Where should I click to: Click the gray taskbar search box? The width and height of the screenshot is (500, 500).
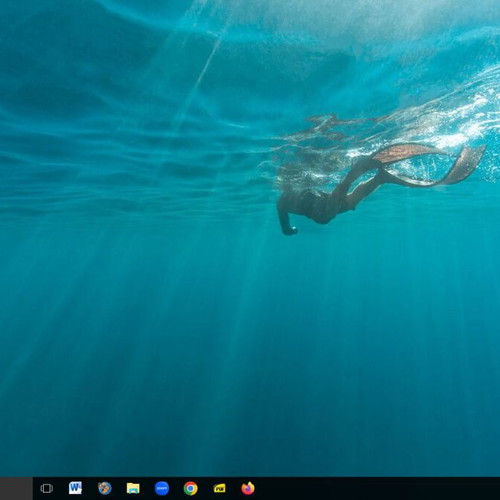click(x=16, y=489)
